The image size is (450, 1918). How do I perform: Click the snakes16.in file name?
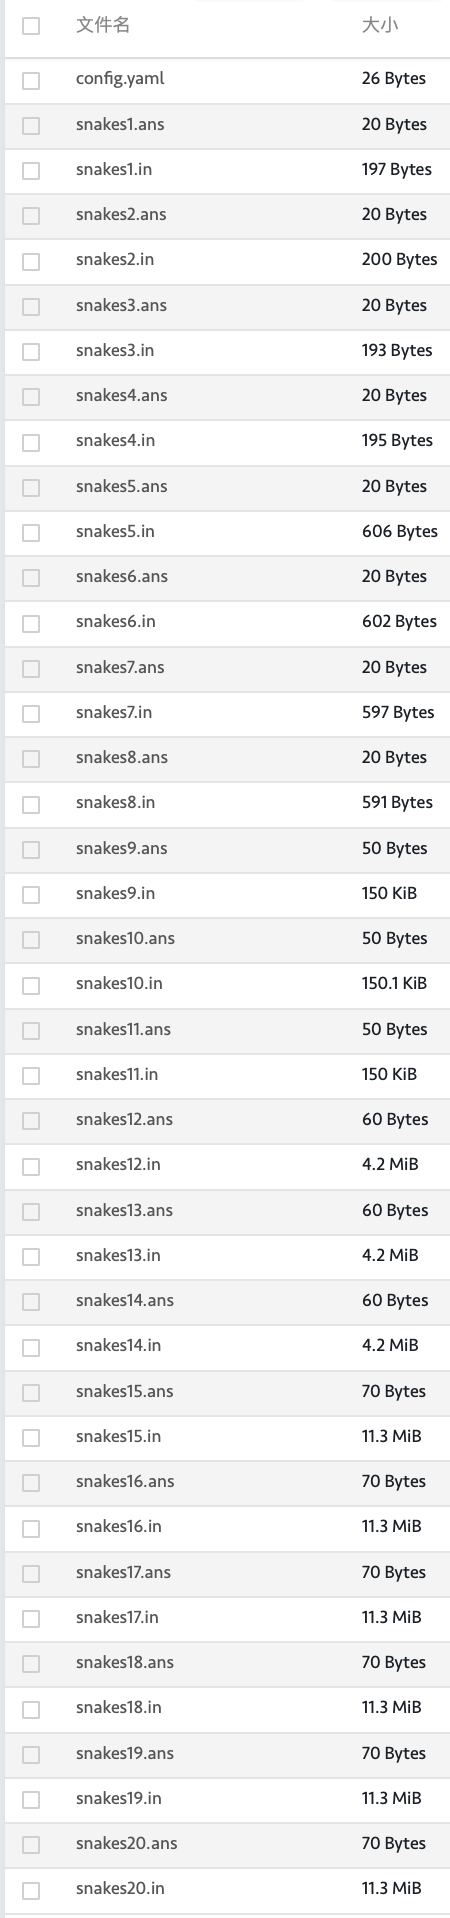[x=119, y=1526]
